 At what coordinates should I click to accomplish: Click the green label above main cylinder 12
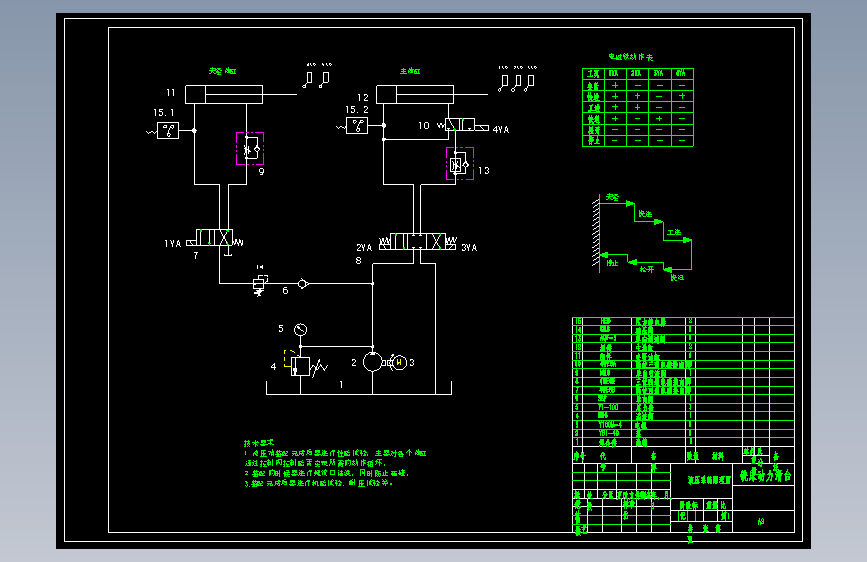(x=410, y=71)
